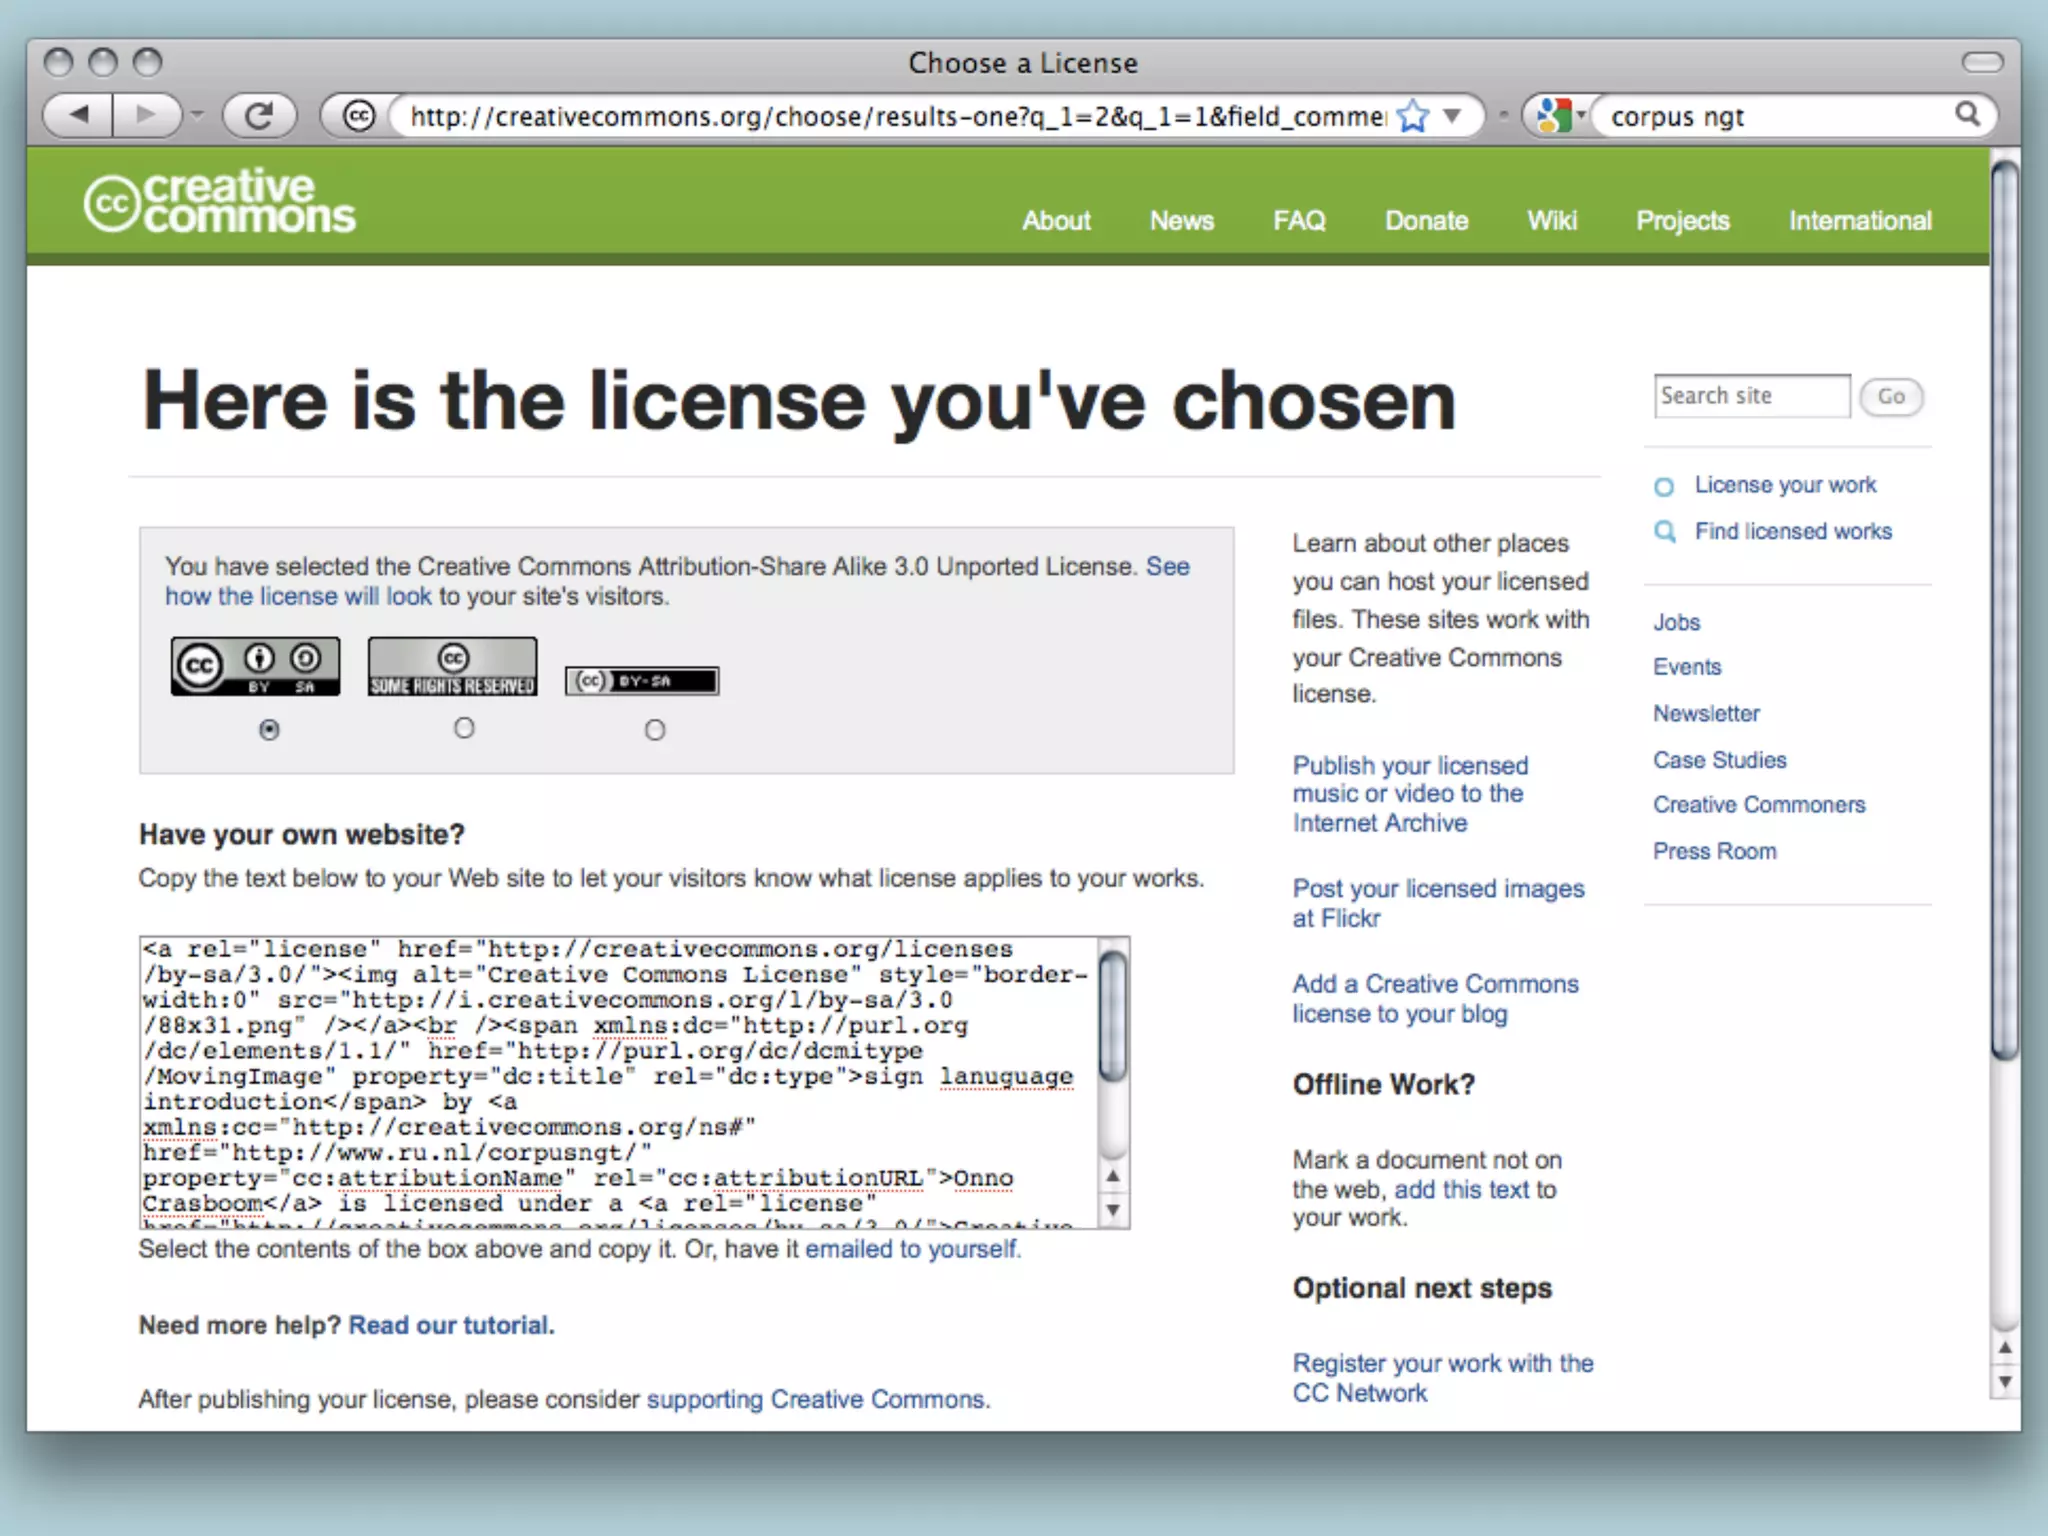Select the Some Rights Reserved radio button
Screen dimensions: 2048x1536
[x=464, y=728]
